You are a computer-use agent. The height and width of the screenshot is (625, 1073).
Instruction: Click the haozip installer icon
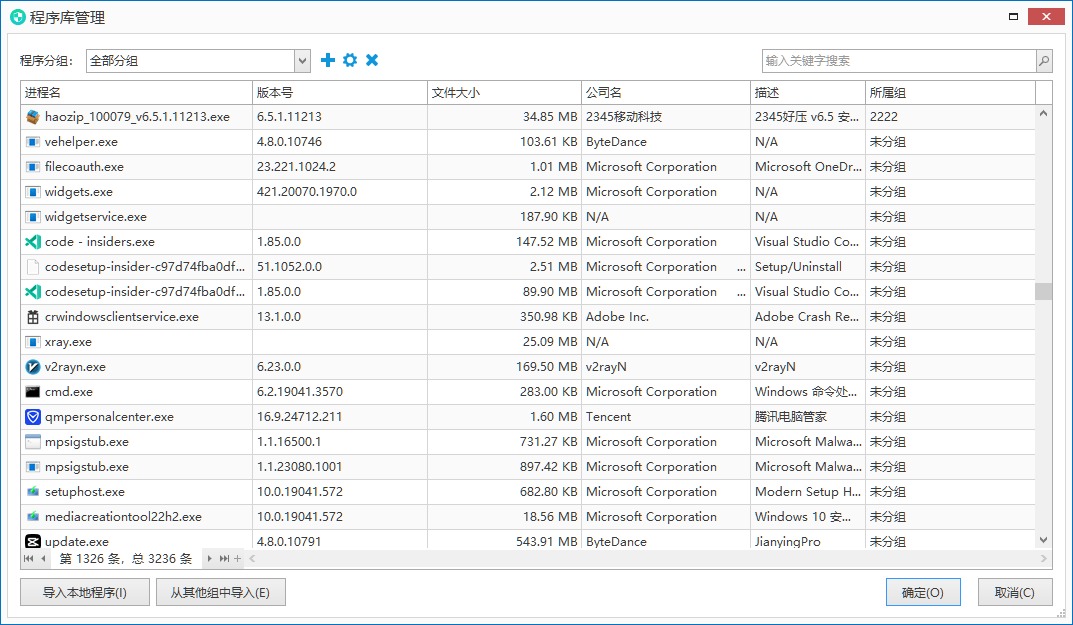(x=32, y=117)
